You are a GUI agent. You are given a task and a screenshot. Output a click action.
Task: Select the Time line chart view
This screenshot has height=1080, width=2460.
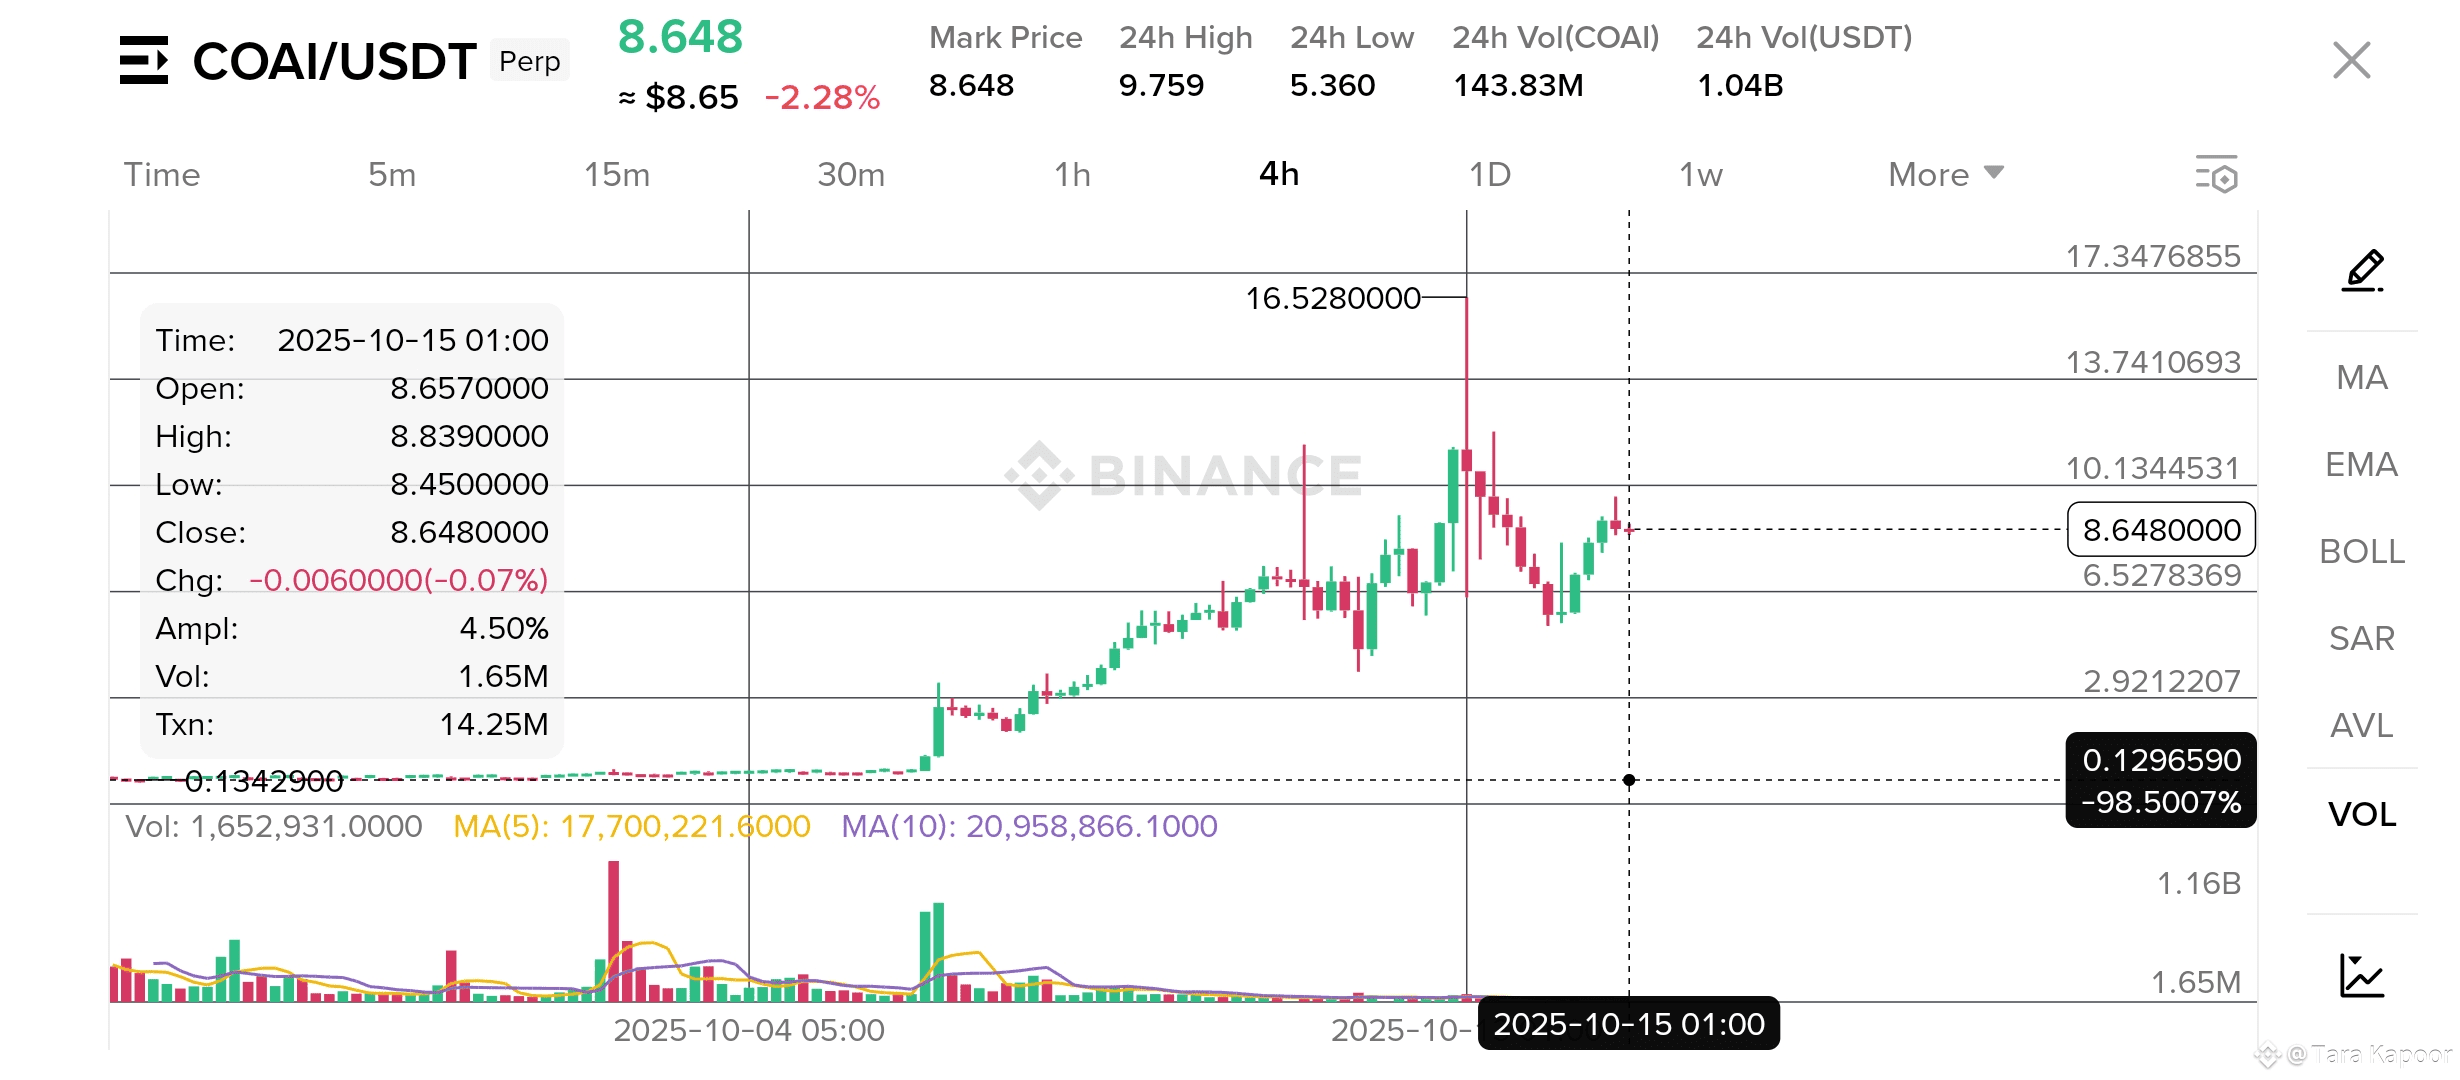click(162, 174)
